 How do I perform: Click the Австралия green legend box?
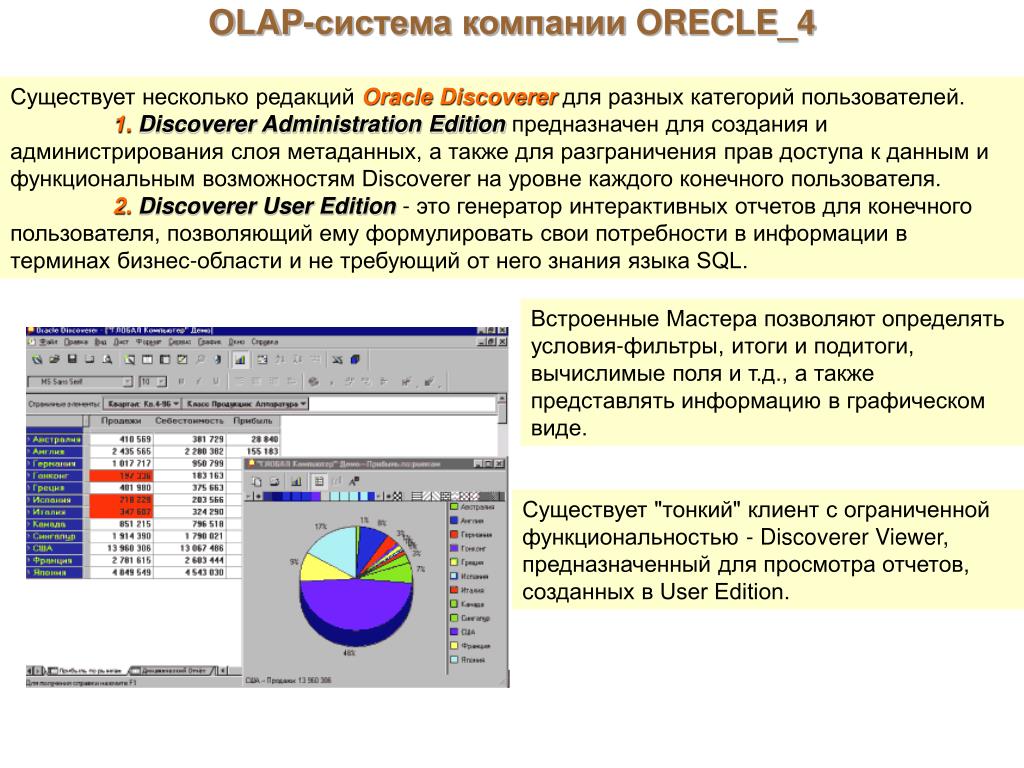tap(454, 507)
